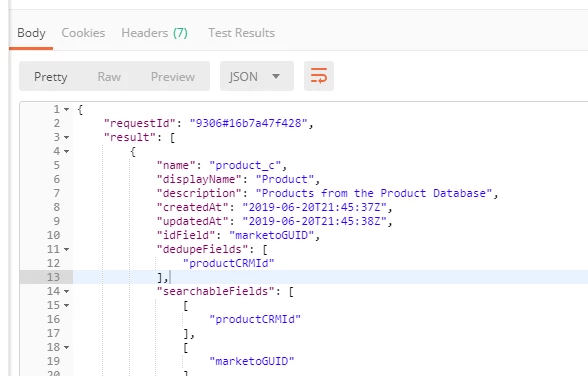The width and height of the screenshot is (588, 376).
Task: Switch to Raw view
Action: point(109,76)
